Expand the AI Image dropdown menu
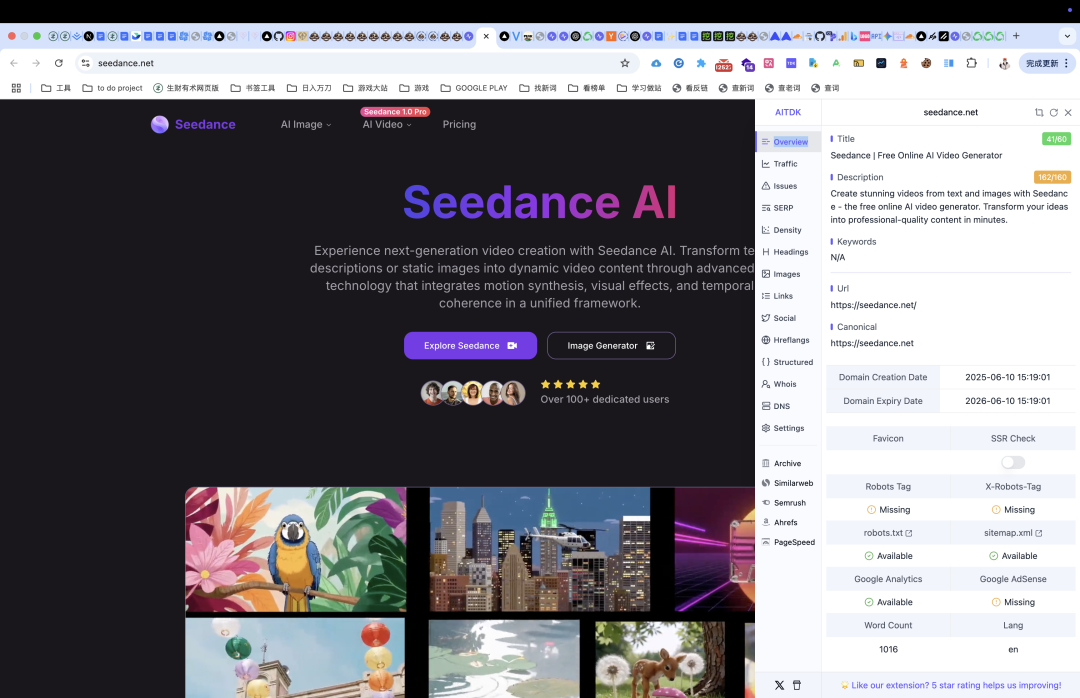Screen dimensions: 1080x698 (x=306, y=125)
